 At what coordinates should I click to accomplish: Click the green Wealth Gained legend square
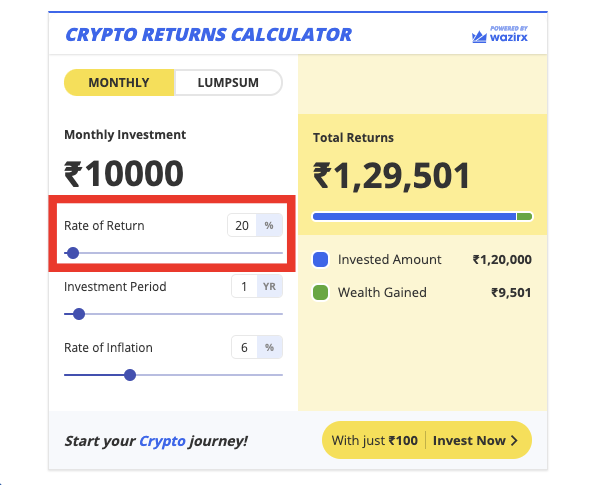320,292
